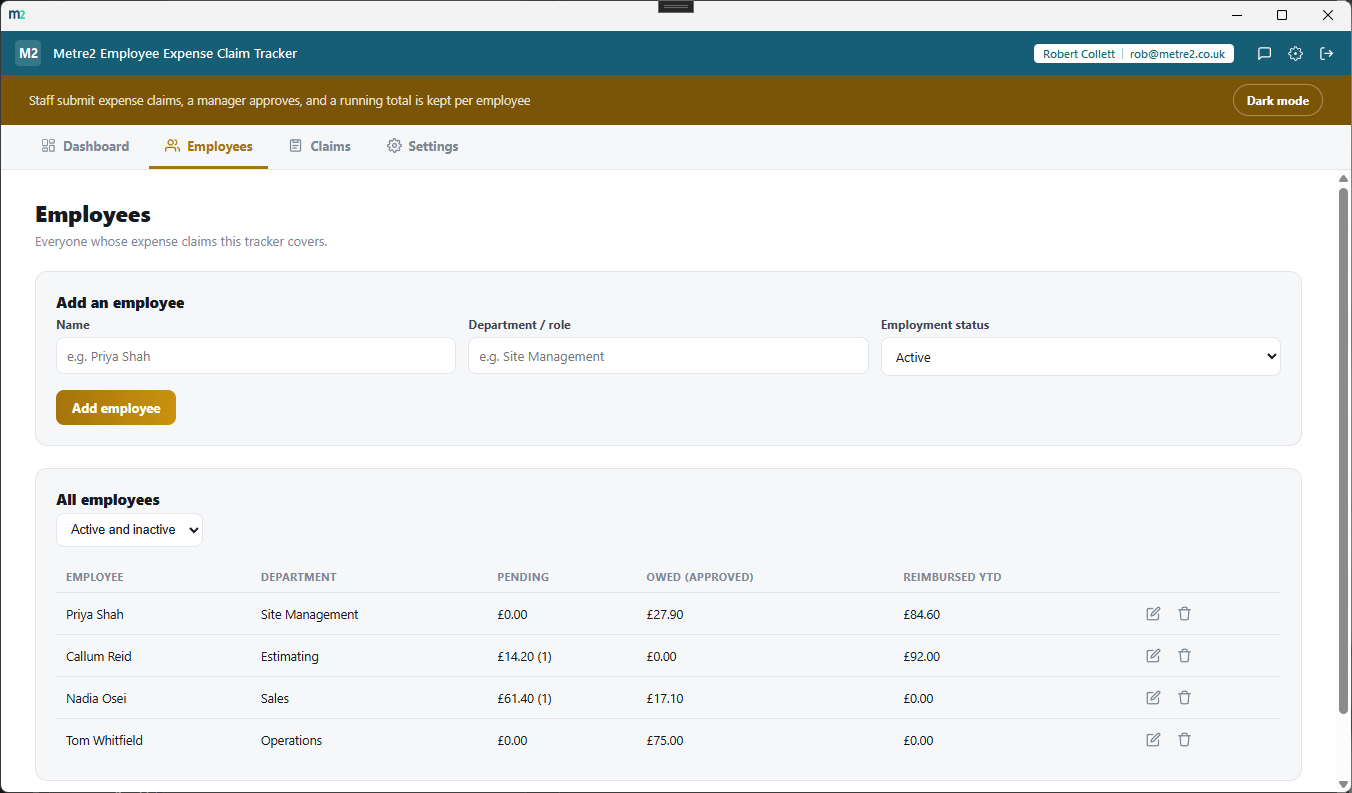Open the Settings tab

423,146
